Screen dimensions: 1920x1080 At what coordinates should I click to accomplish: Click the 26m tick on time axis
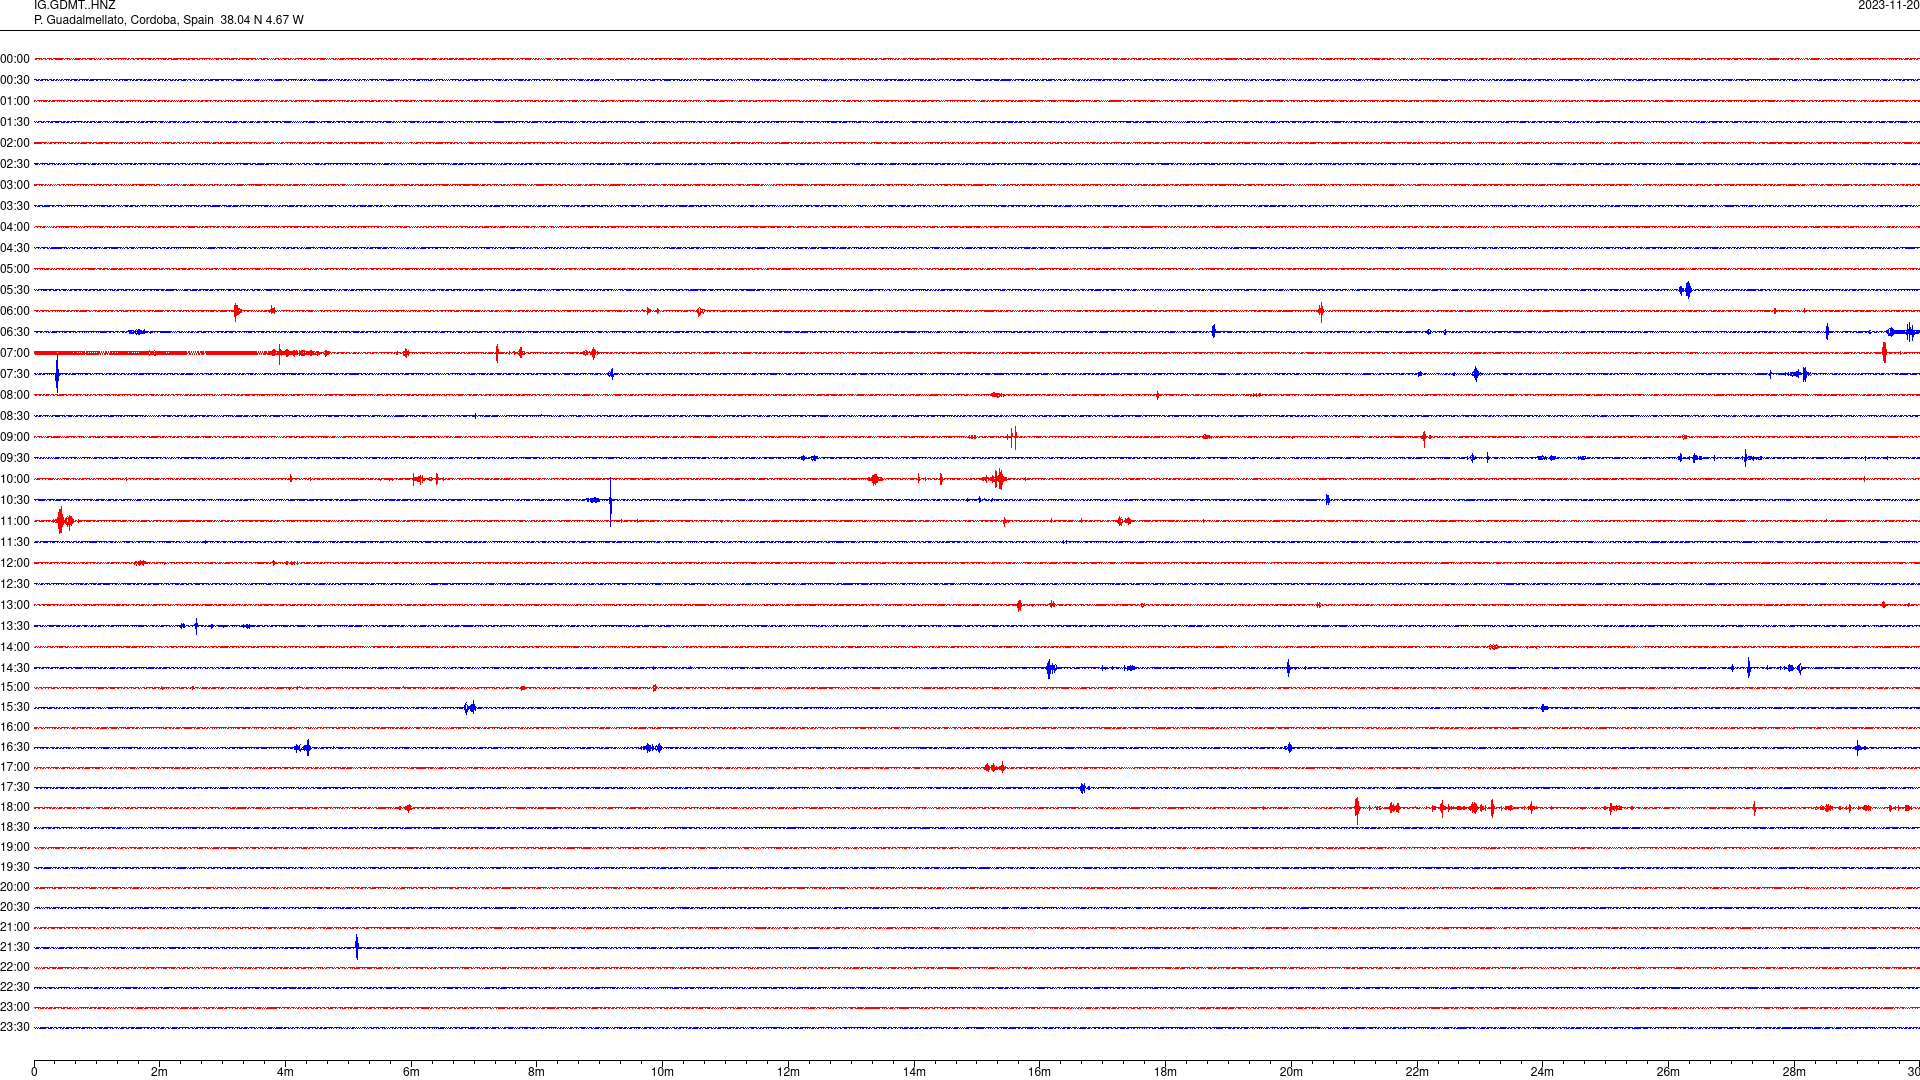tap(1668, 1072)
